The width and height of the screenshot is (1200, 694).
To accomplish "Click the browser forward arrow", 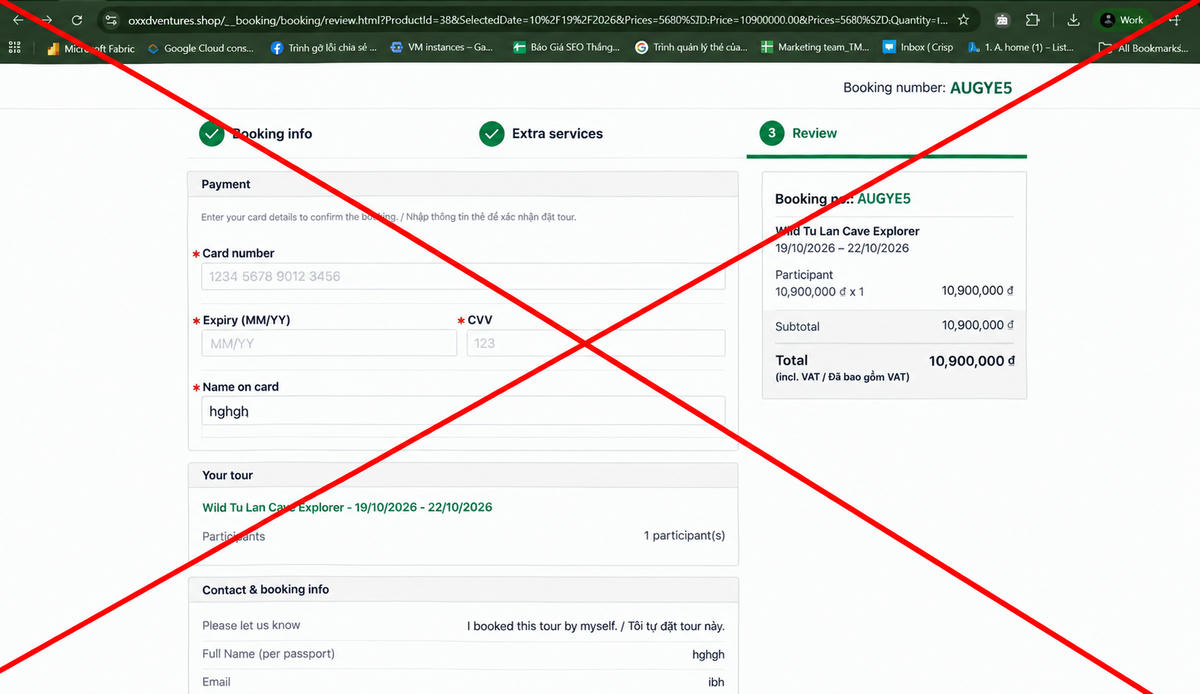I will click(x=47, y=19).
